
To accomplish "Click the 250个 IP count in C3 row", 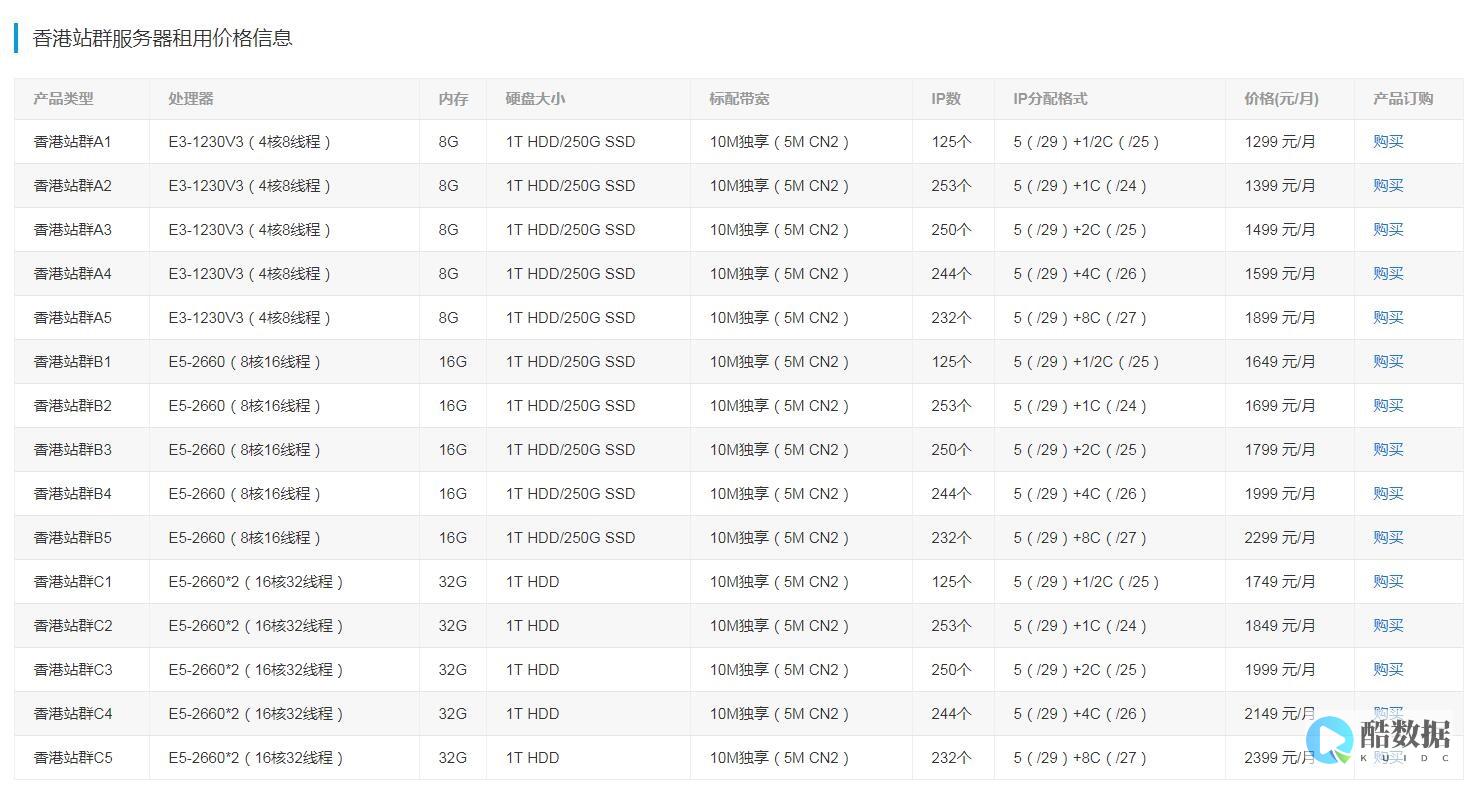I will pos(951,670).
